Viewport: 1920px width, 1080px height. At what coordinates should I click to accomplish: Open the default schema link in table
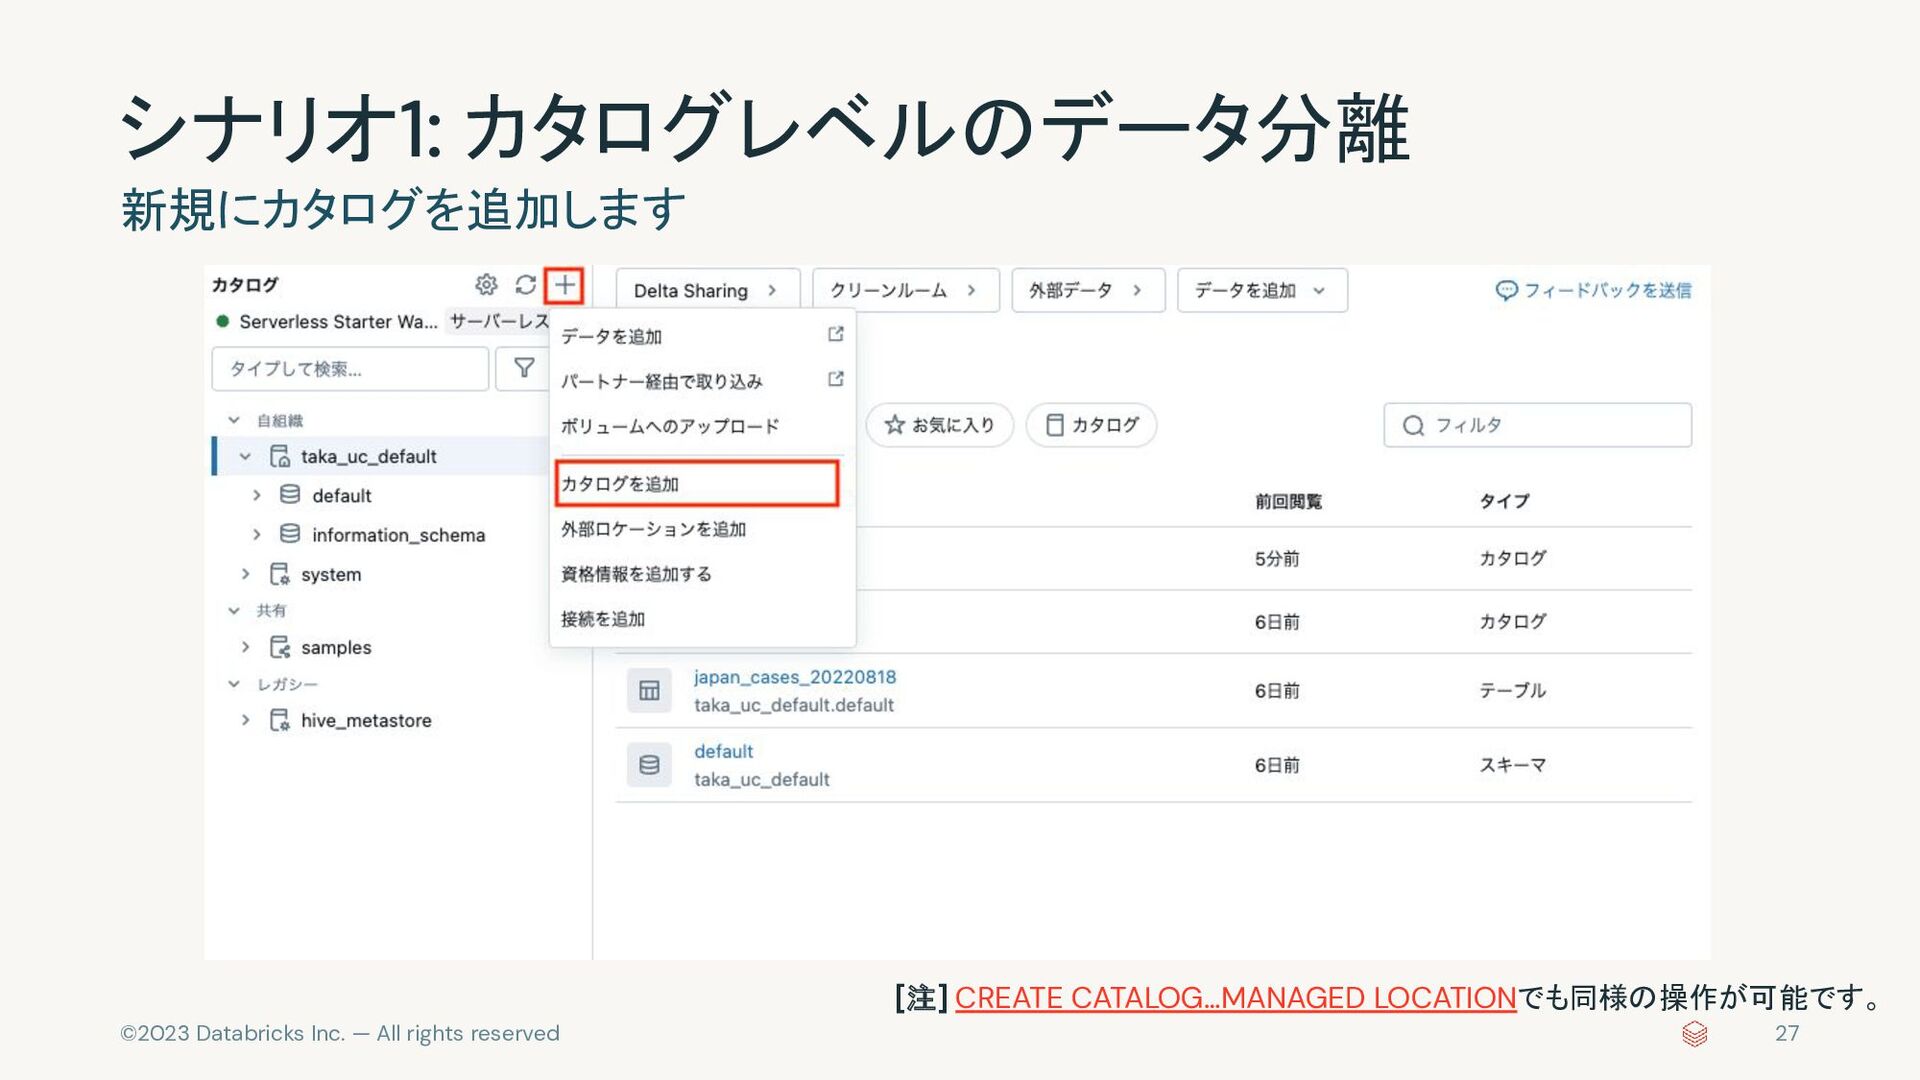click(x=723, y=751)
